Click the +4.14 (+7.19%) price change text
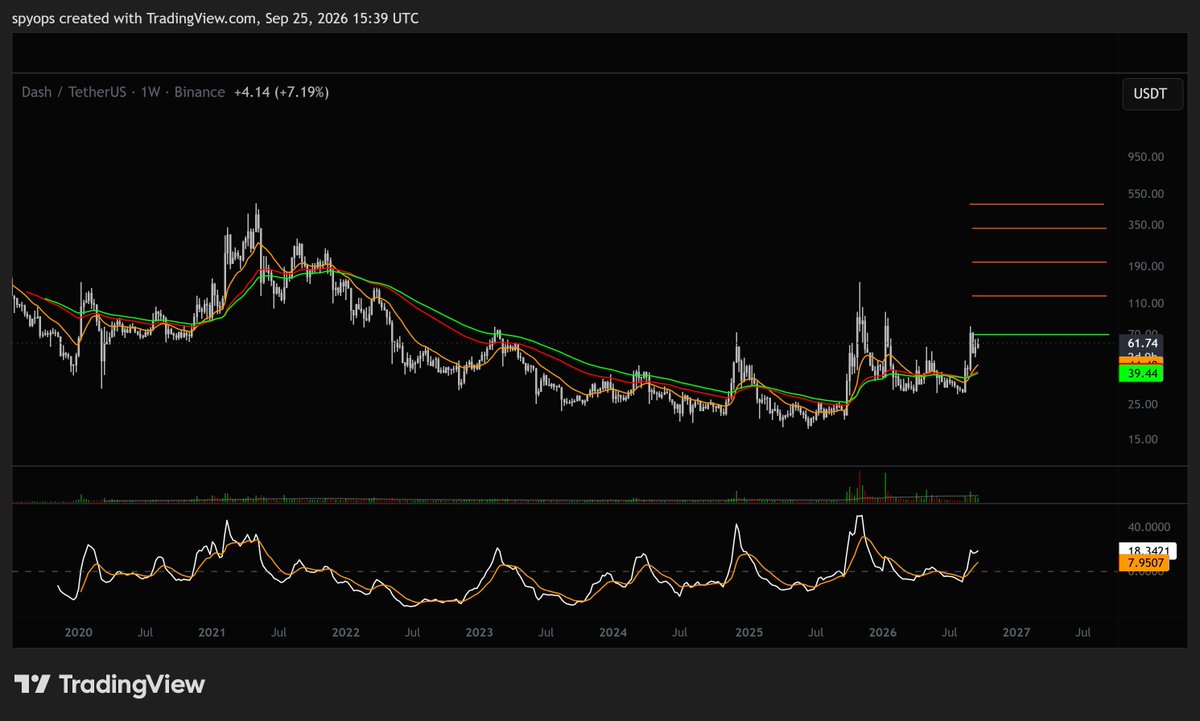 tap(282, 92)
